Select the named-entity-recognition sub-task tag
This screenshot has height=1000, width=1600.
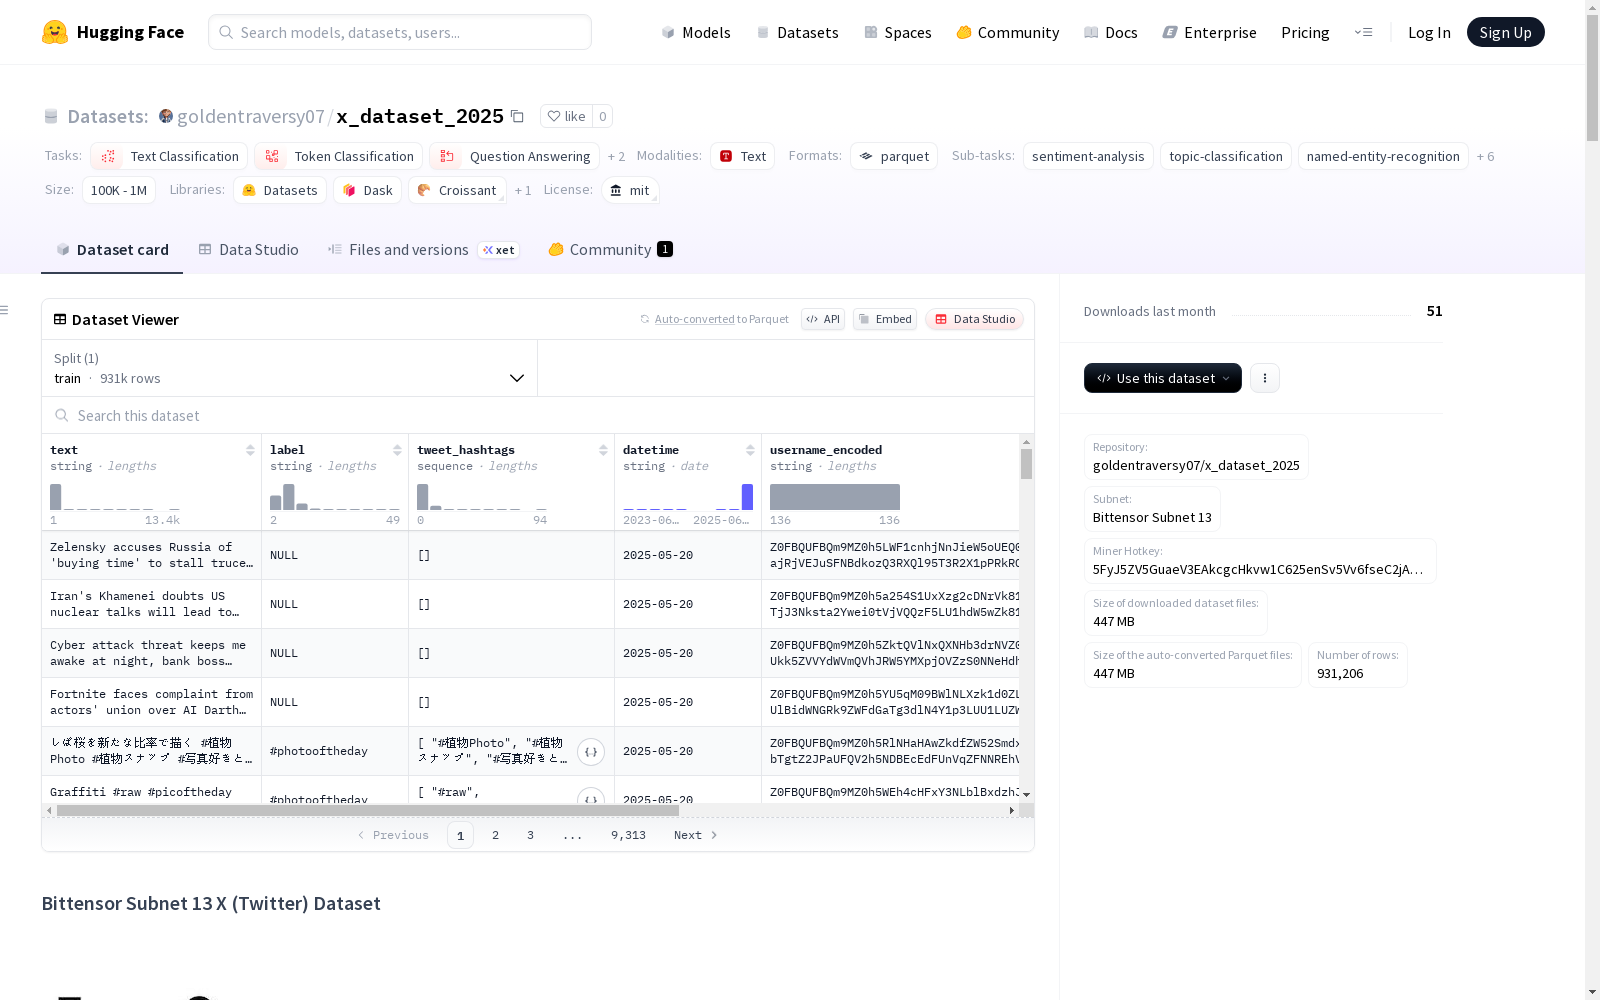(x=1383, y=156)
